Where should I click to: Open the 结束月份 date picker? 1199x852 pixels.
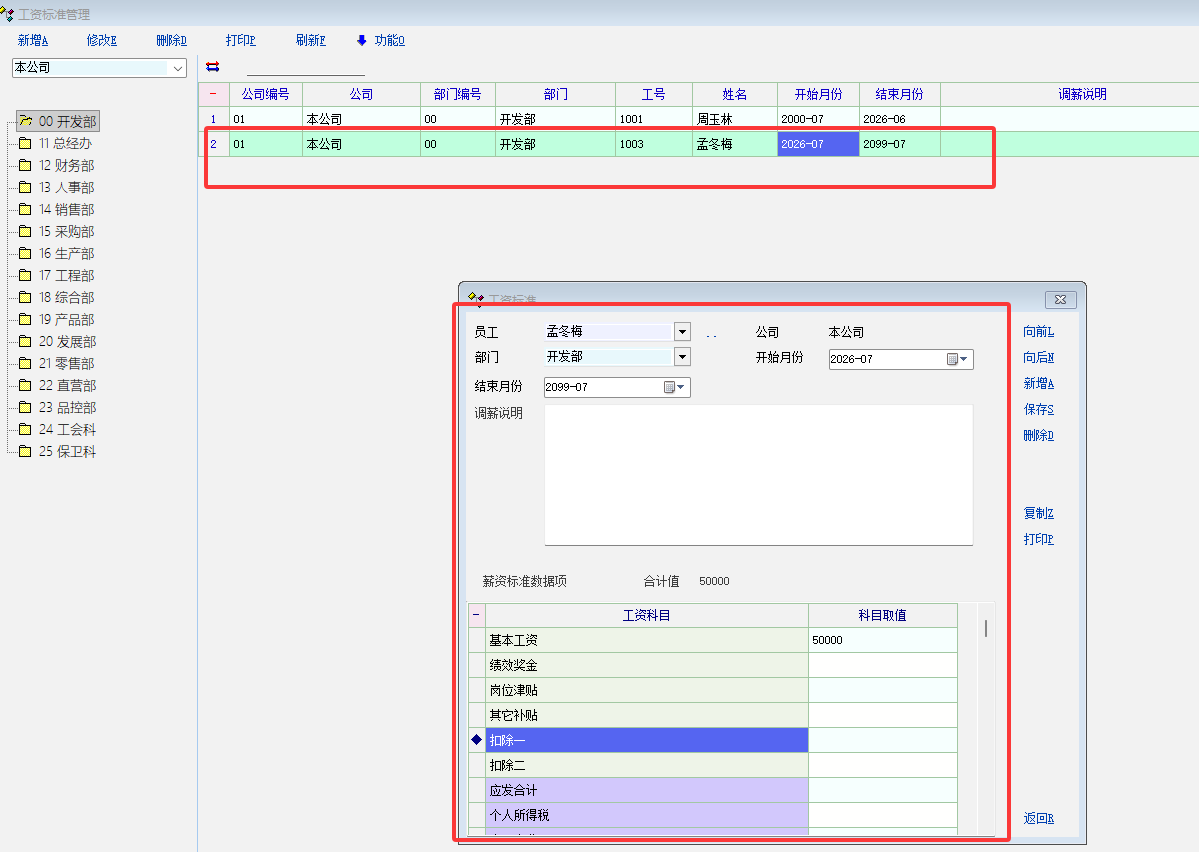674,388
